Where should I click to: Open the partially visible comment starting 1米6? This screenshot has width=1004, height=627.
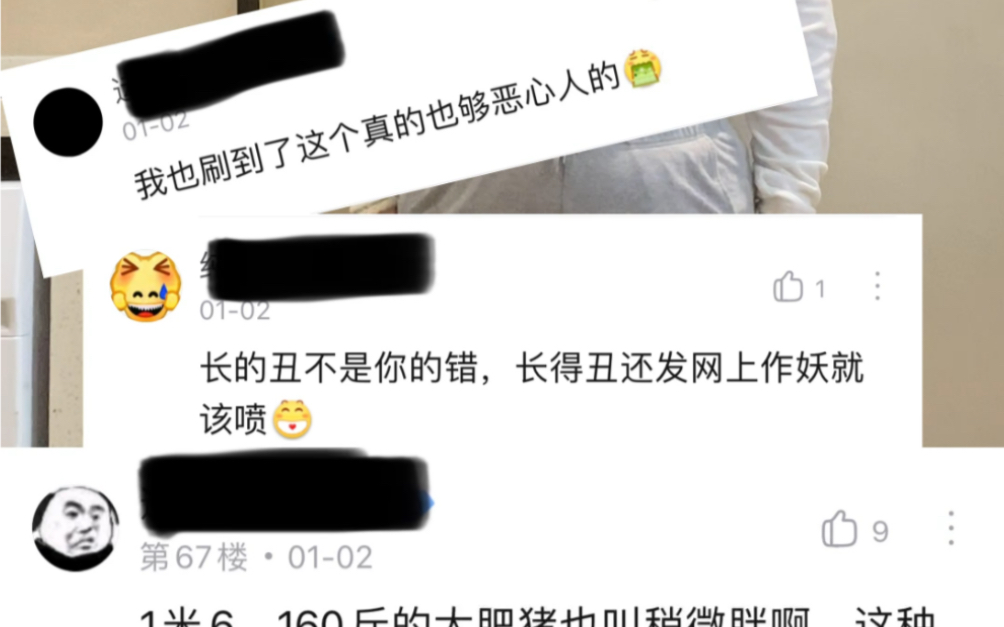[x=538, y=616]
